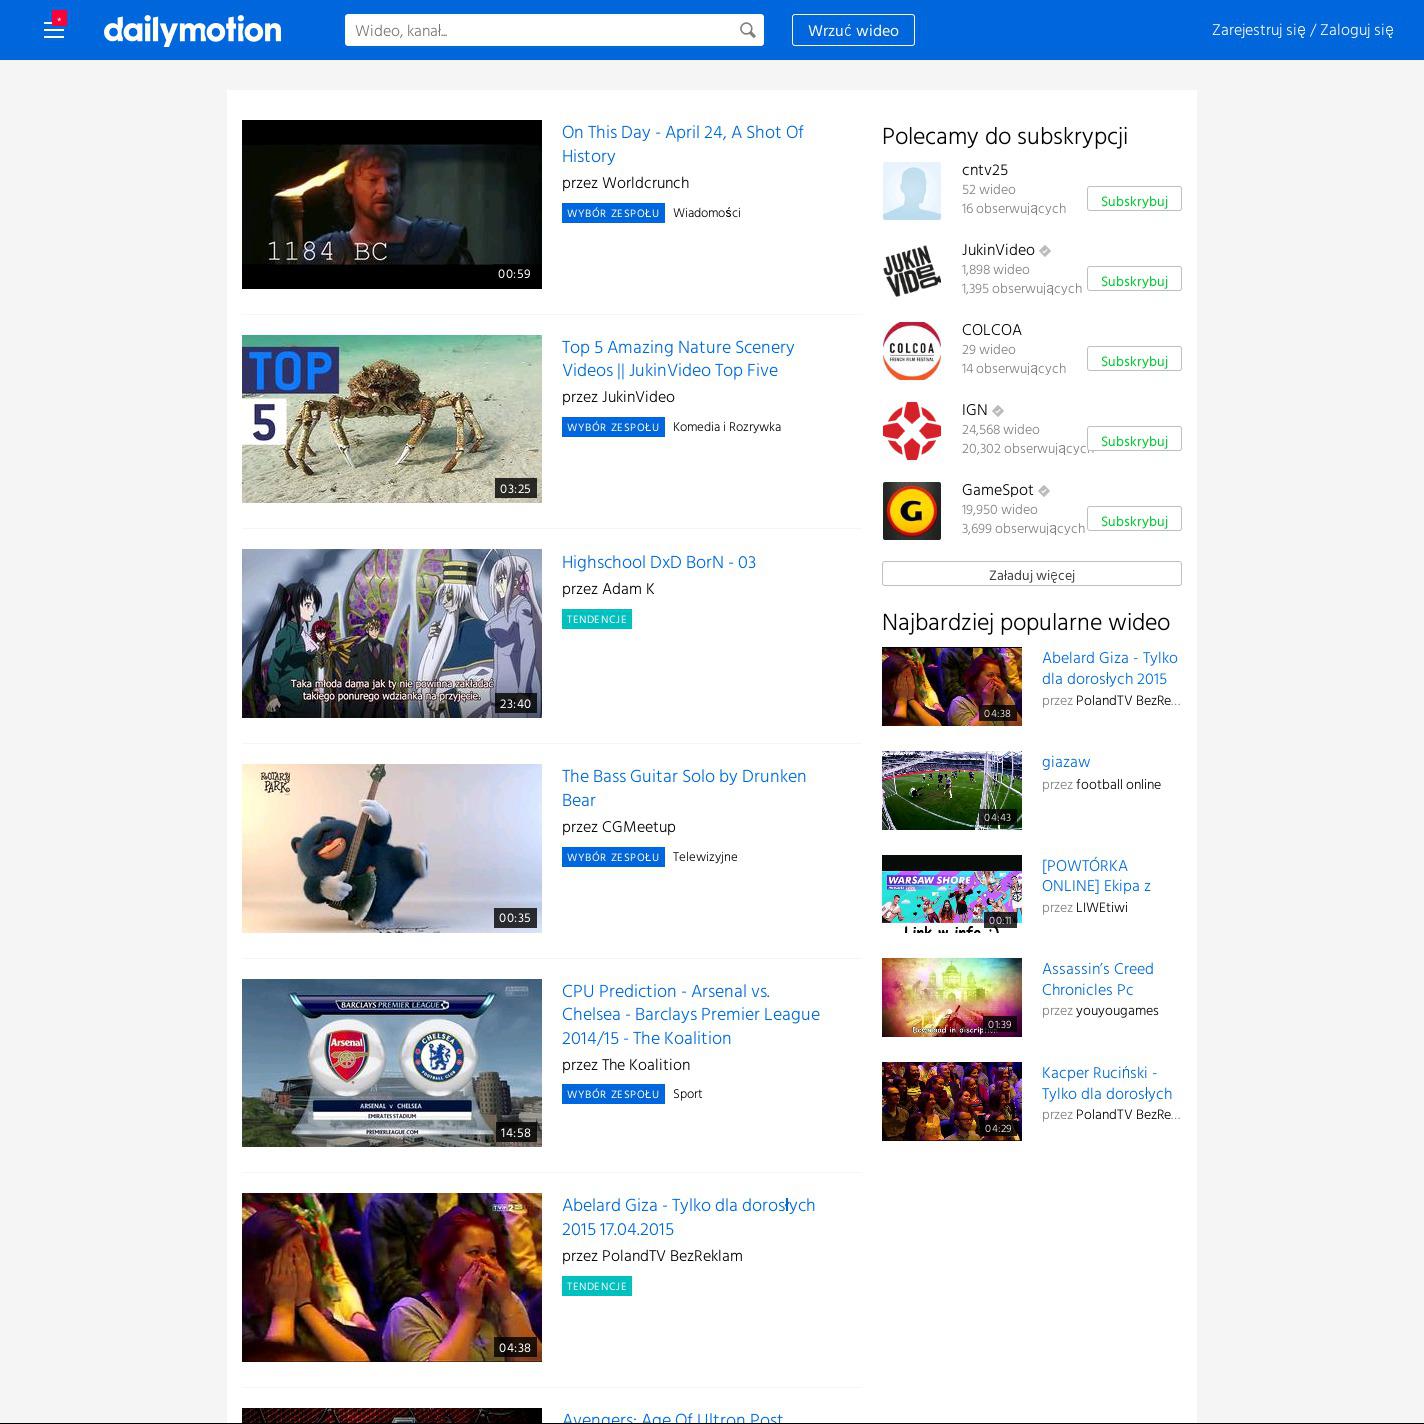Subscribe to the GameSpot channel
Screen dimensions: 1424x1424
[x=1133, y=520]
